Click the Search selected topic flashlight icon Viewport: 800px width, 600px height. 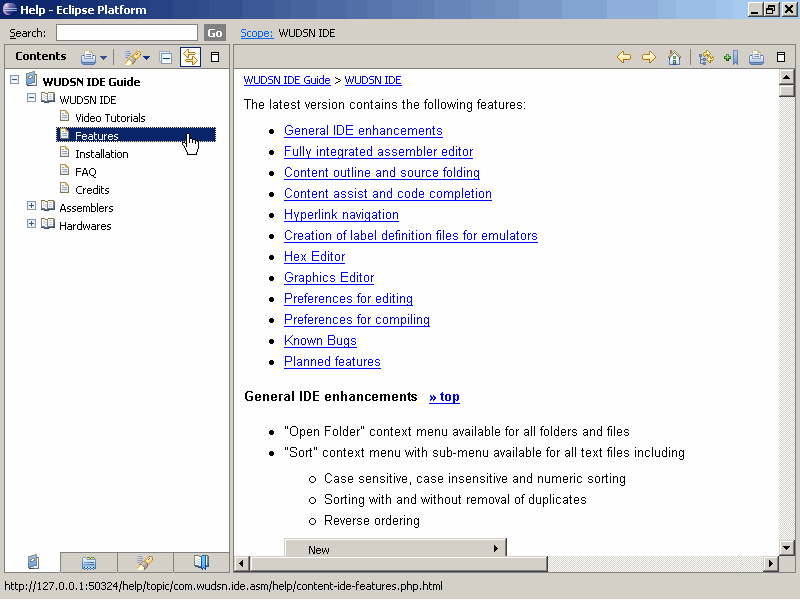133,57
